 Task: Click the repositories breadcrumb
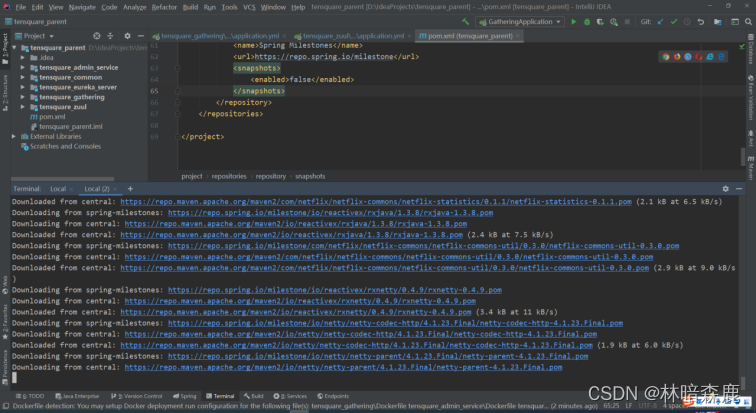pyautogui.click(x=229, y=176)
